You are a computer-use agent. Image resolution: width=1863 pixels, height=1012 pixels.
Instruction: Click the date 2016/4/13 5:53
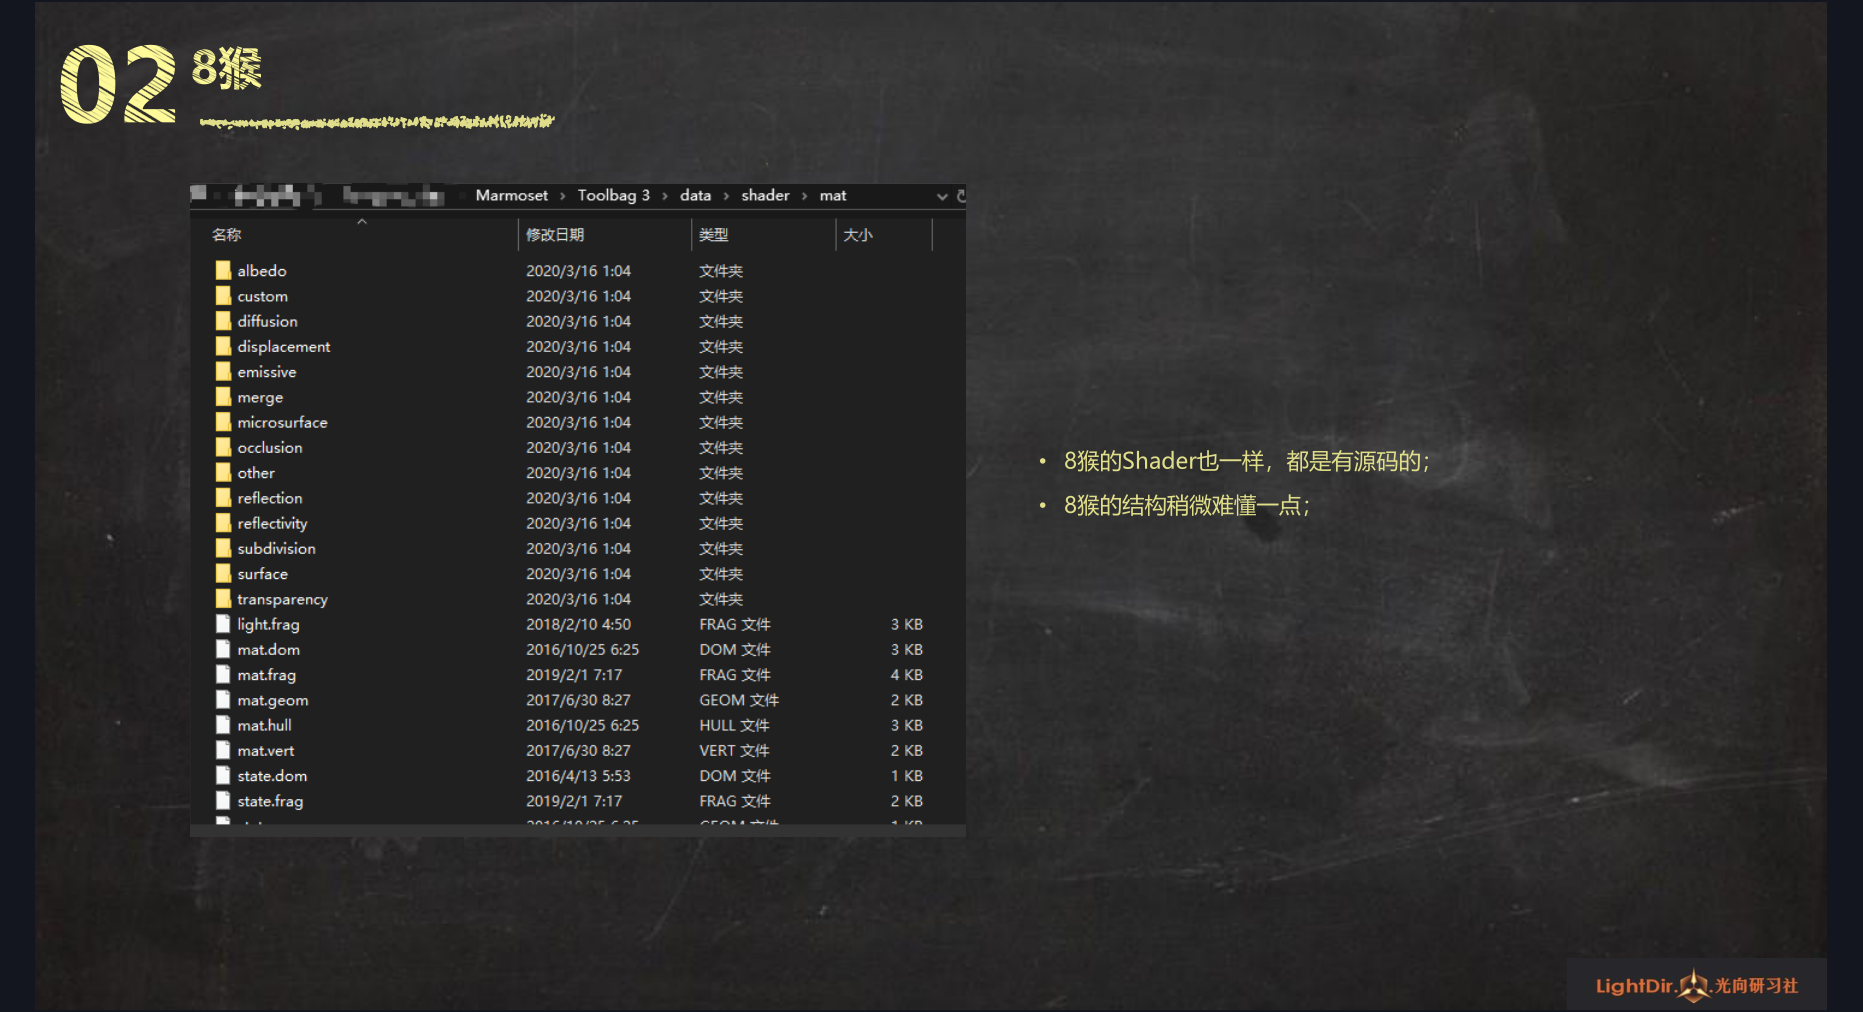[x=578, y=776]
